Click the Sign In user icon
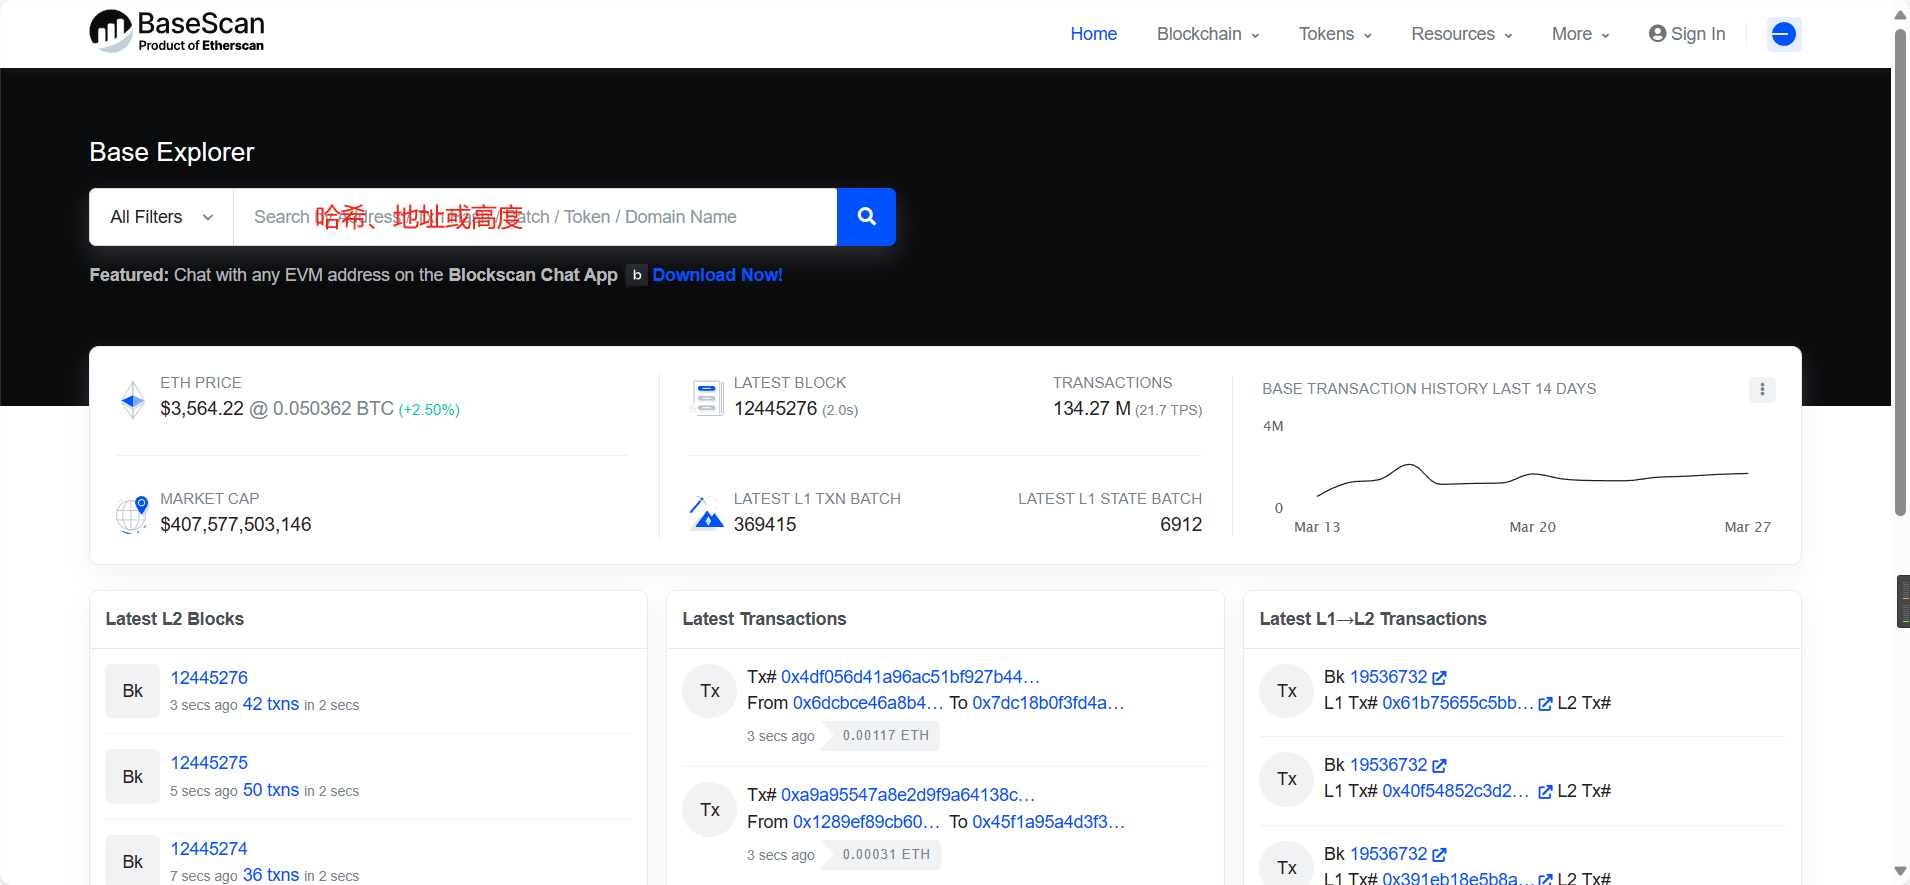Screen dimensions: 1910x885 pyautogui.click(x=1657, y=34)
